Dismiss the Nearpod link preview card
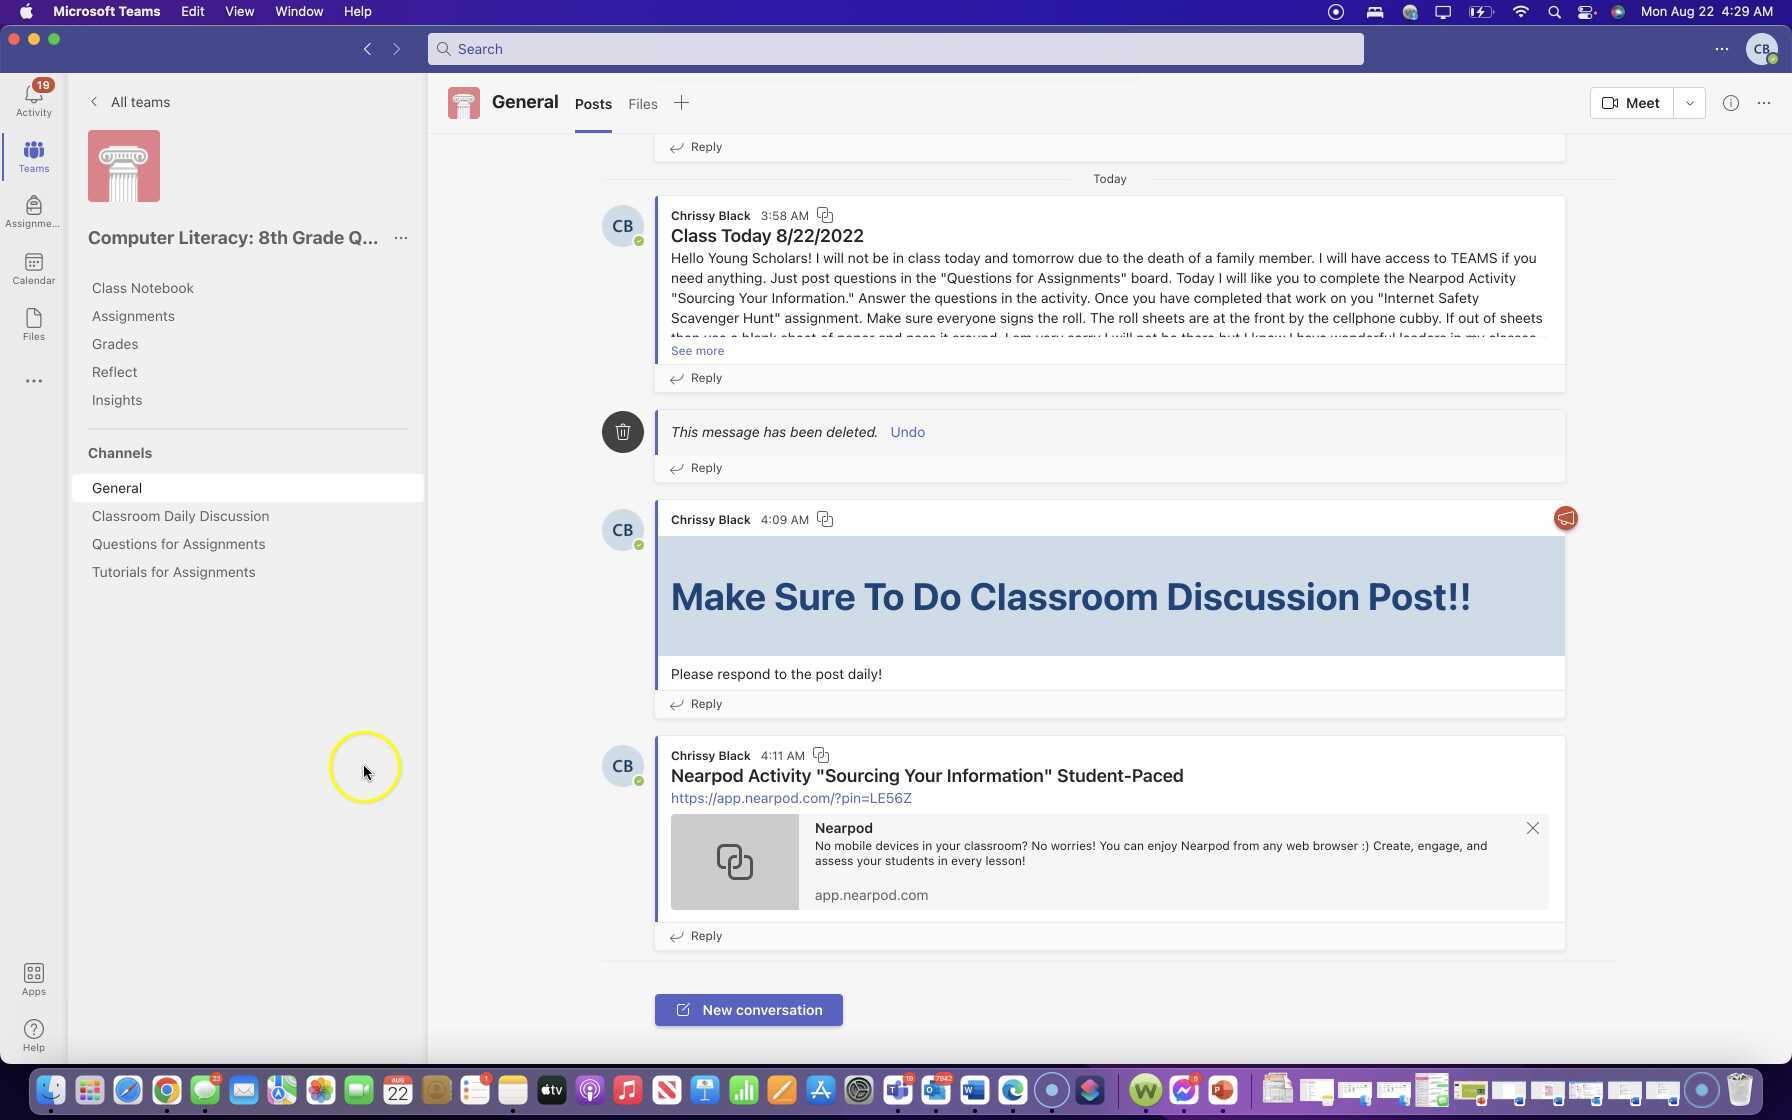Viewport: 1792px width, 1120px height. pyautogui.click(x=1532, y=828)
